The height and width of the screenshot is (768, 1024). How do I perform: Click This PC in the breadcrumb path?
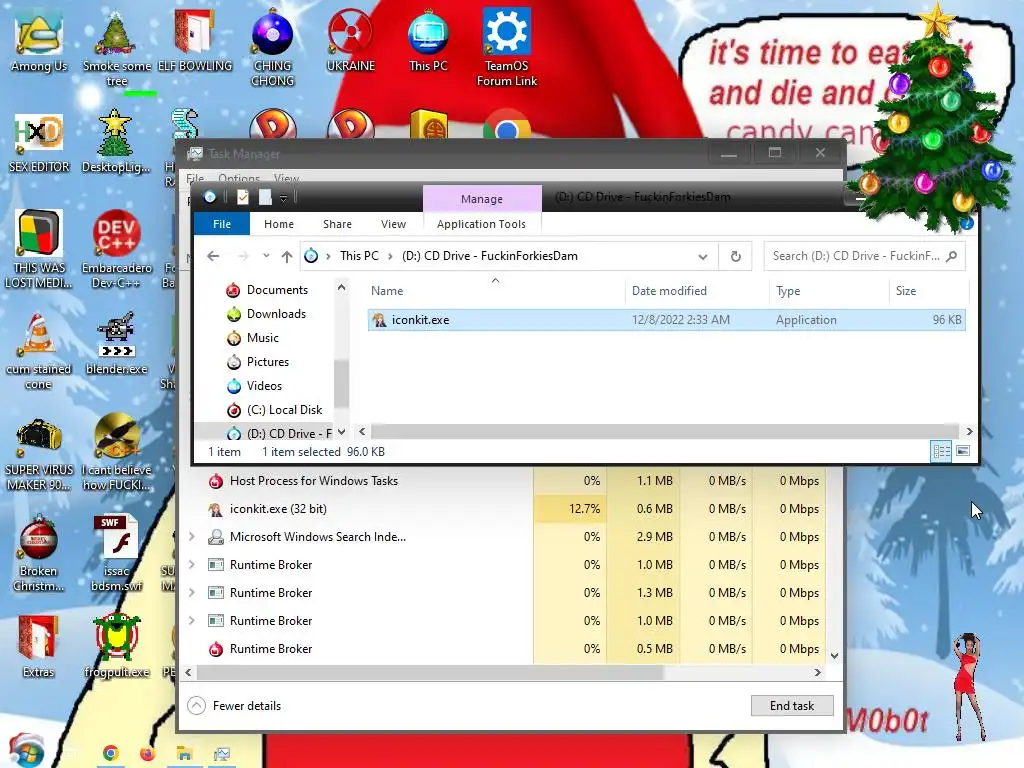359,256
